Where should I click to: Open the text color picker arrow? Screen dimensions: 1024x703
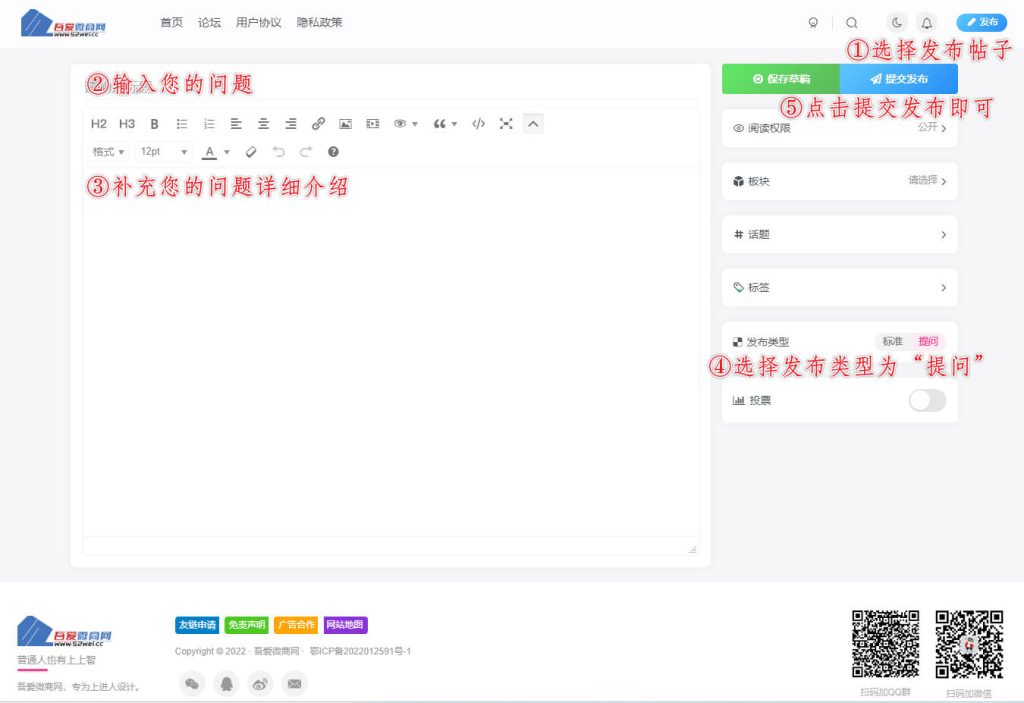227,152
